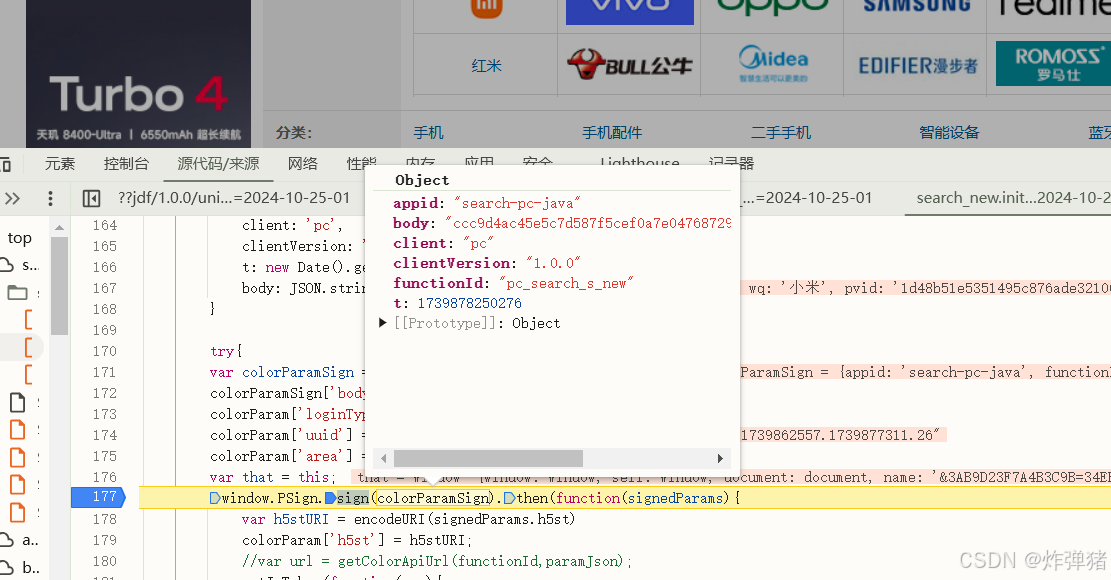The height and width of the screenshot is (580, 1111).
Task: Click the t timestamp value 1739878250276
Action: (469, 303)
